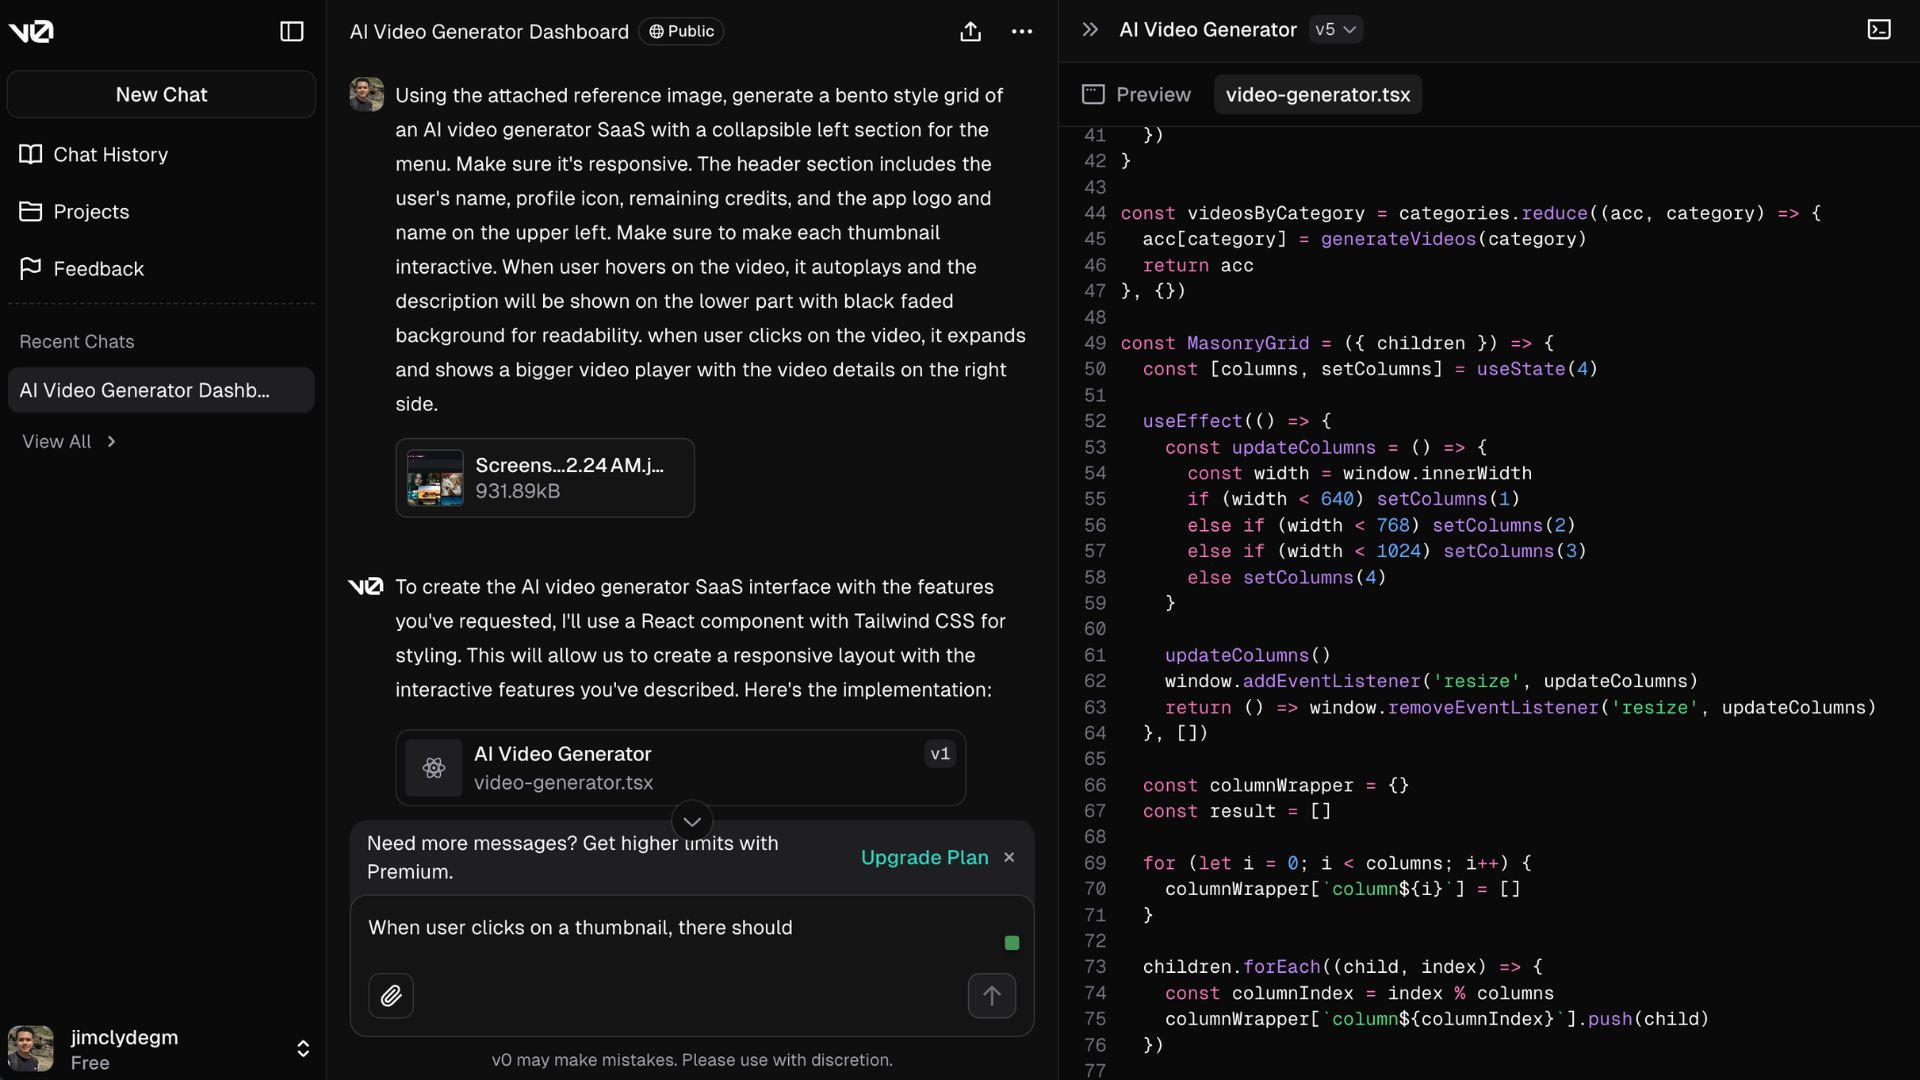Collapse the code panel with double chevron

point(1090,30)
